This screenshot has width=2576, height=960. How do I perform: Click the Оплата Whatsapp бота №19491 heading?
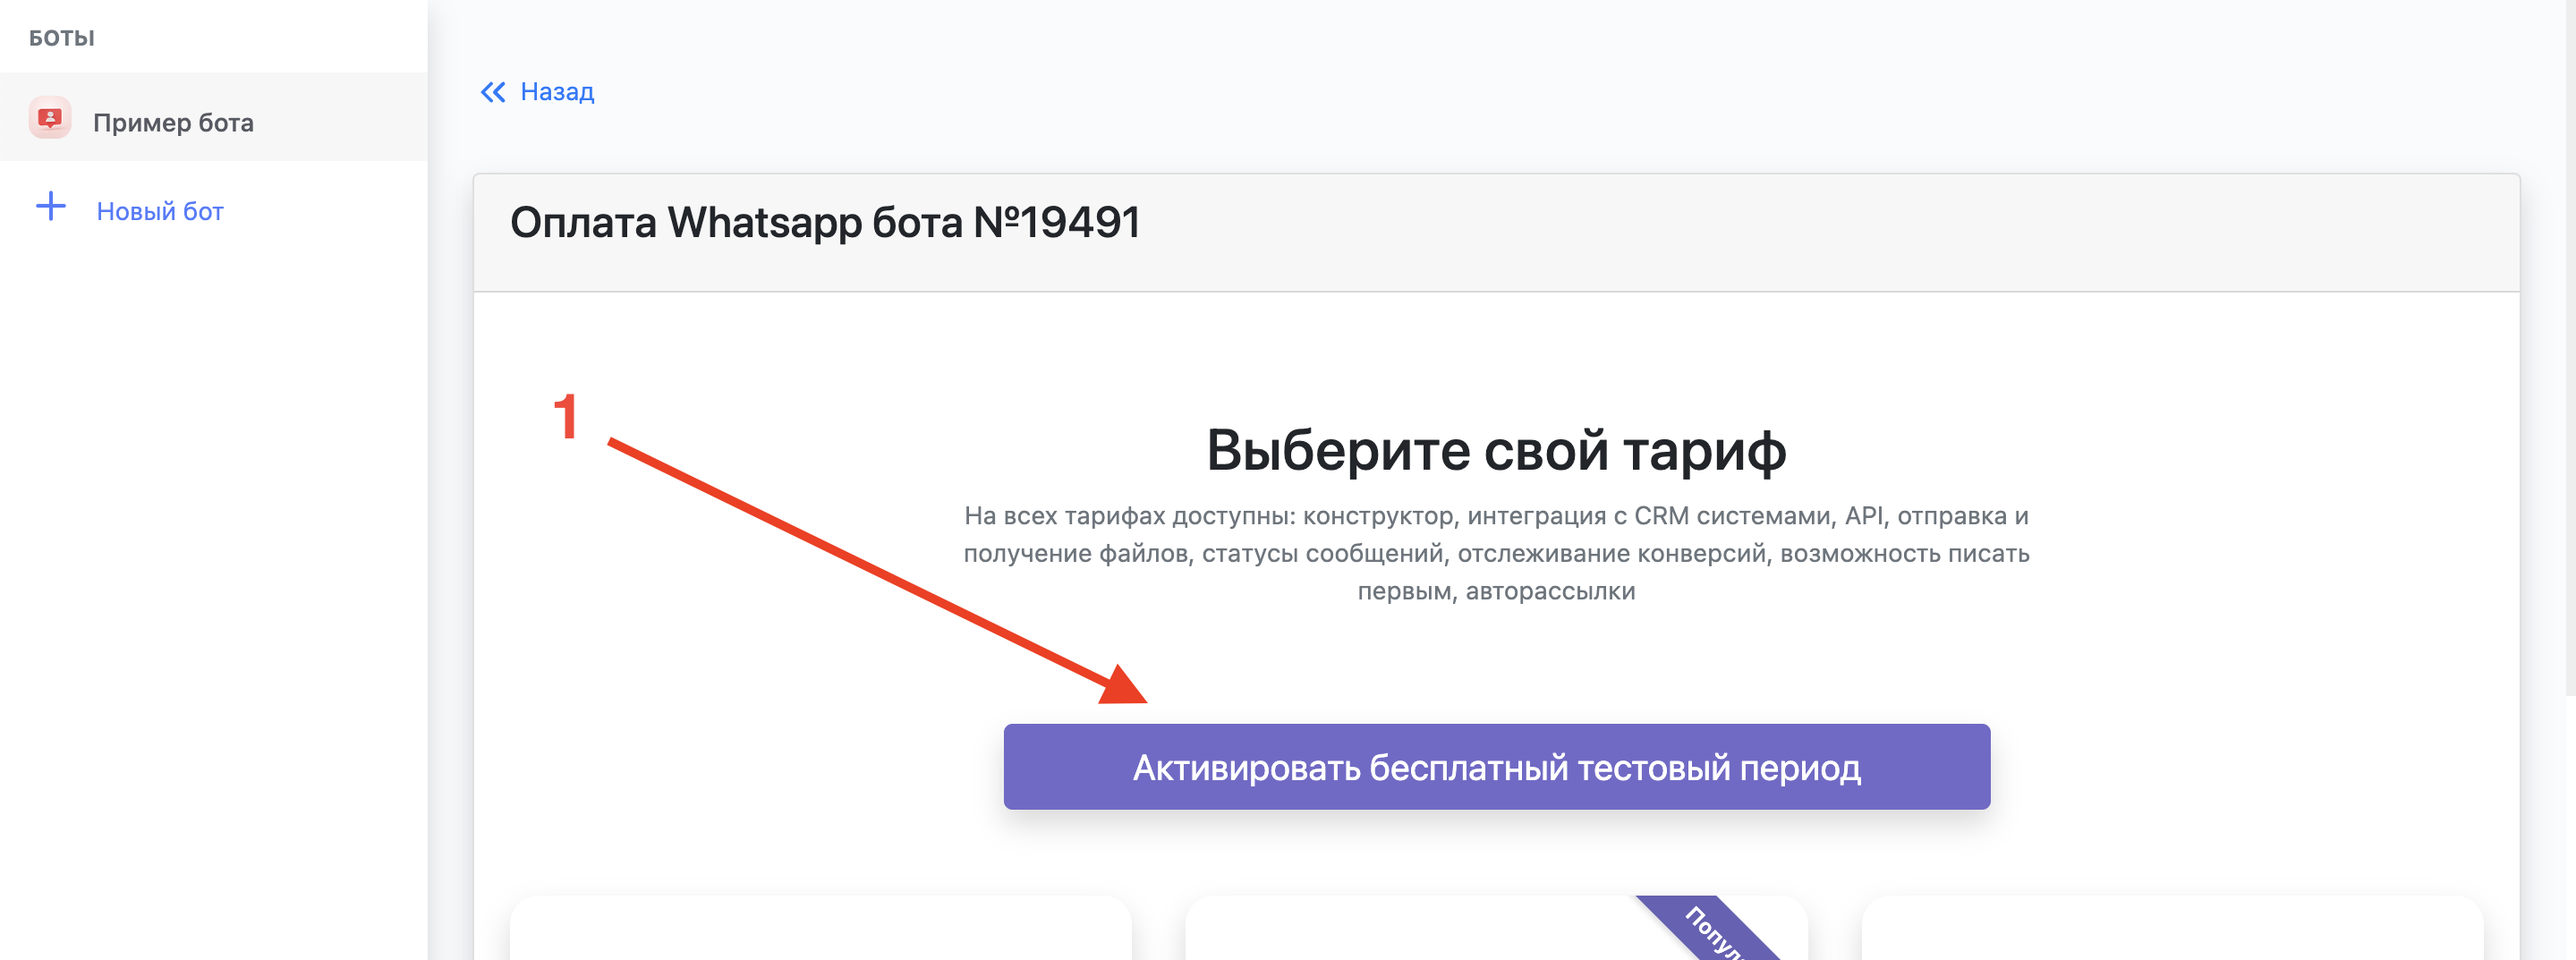pyautogui.click(x=825, y=222)
